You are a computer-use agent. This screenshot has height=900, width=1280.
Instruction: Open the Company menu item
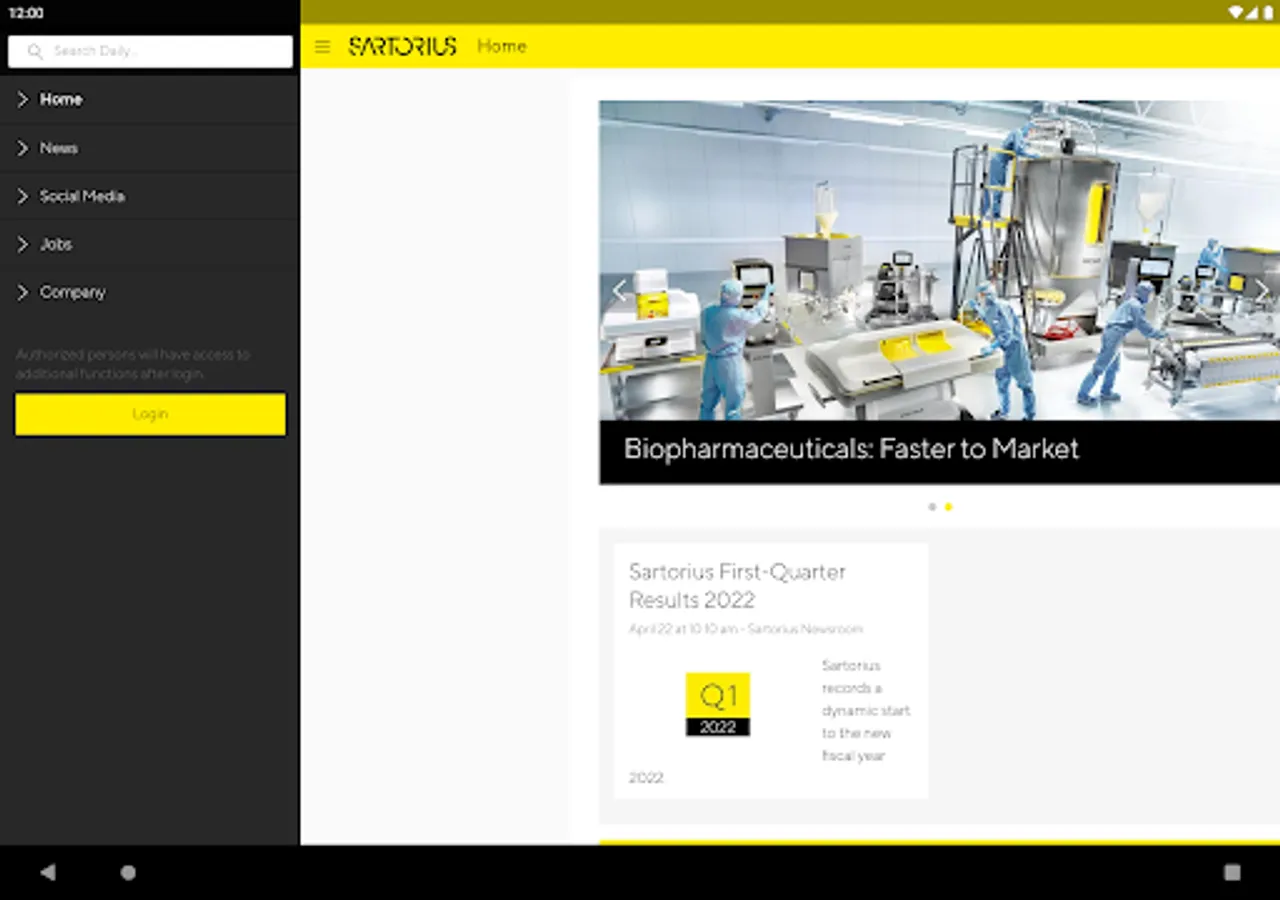tap(150, 292)
